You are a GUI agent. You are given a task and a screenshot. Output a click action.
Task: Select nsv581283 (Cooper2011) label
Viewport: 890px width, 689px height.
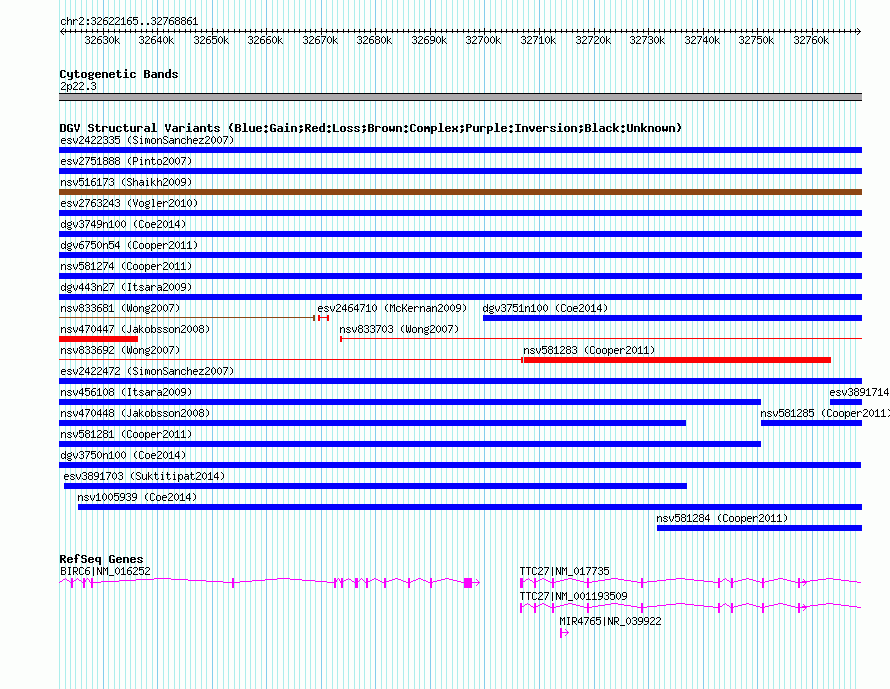(589, 350)
